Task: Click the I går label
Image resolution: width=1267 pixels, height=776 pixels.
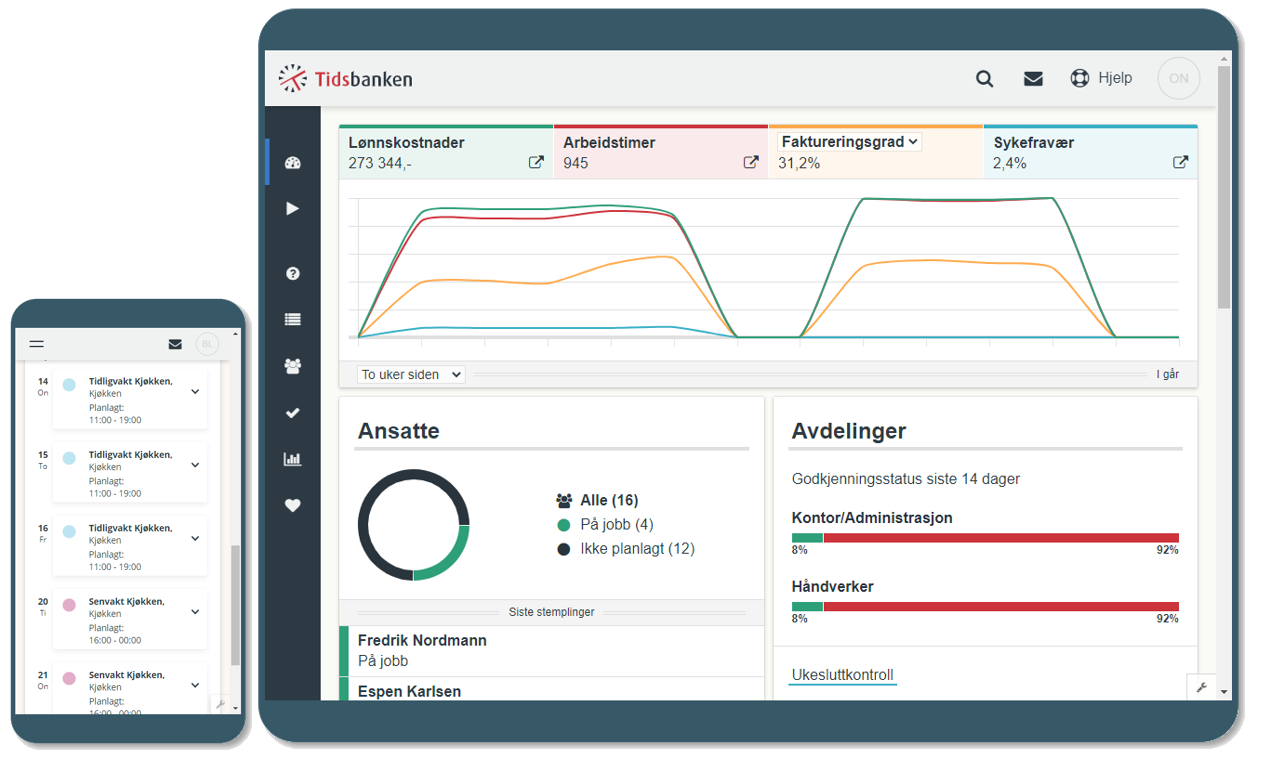Action: tap(1168, 374)
